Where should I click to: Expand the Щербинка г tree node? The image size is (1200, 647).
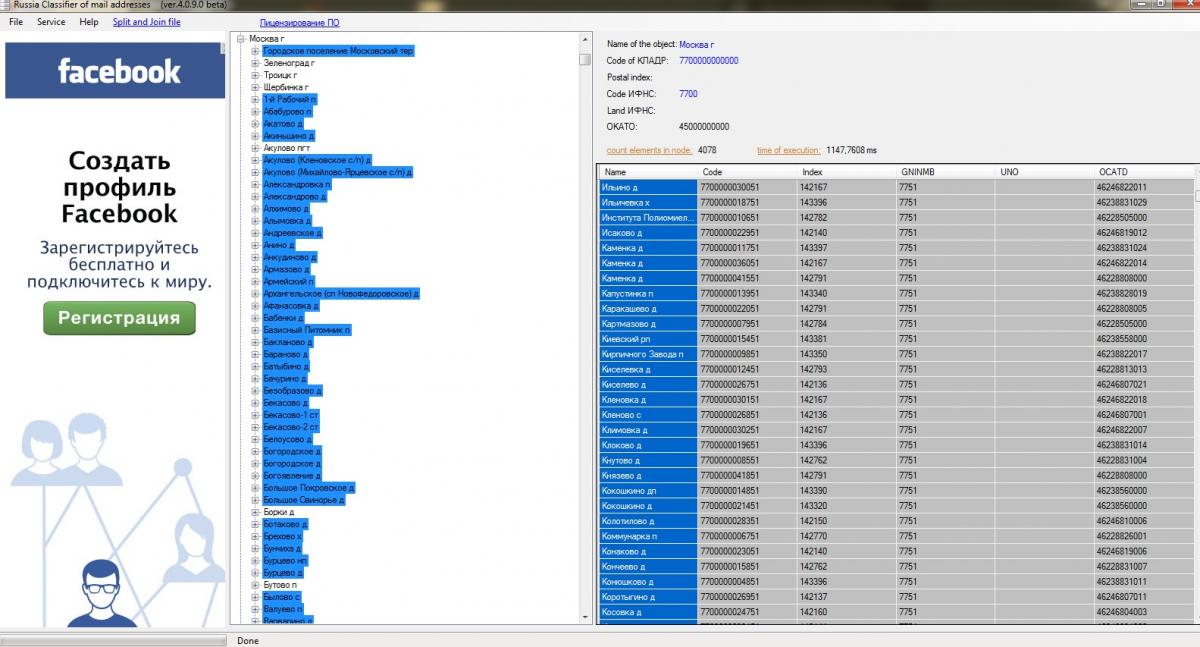pyautogui.click(x=256, y=88)
